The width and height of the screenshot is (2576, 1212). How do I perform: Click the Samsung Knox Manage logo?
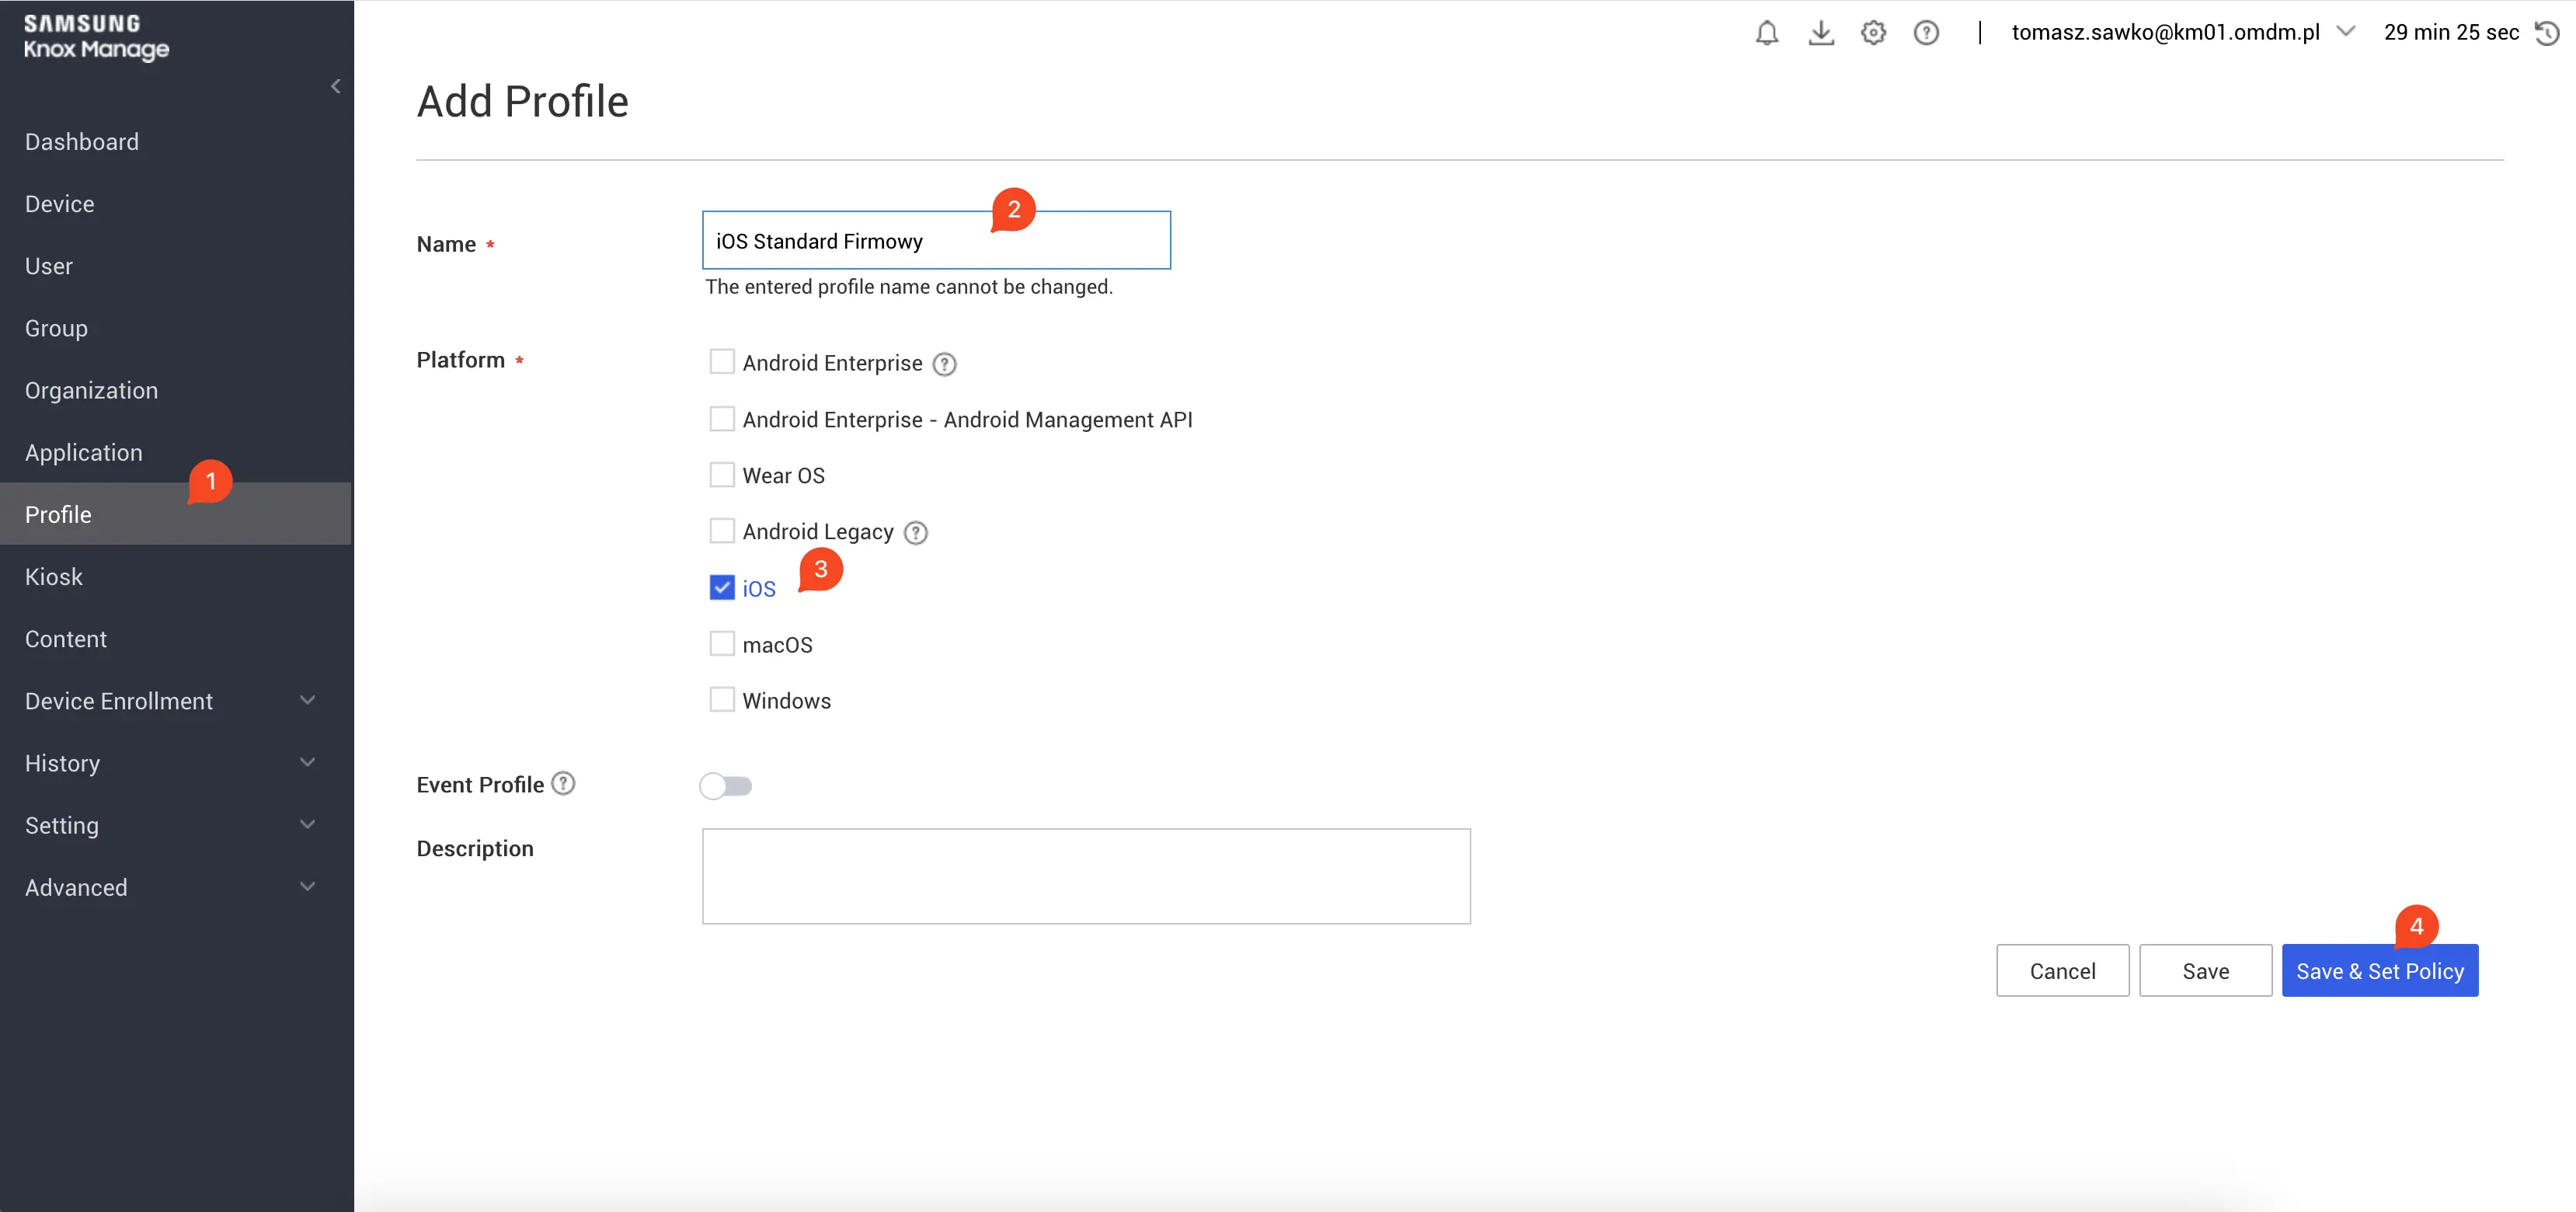coord(96,37)
